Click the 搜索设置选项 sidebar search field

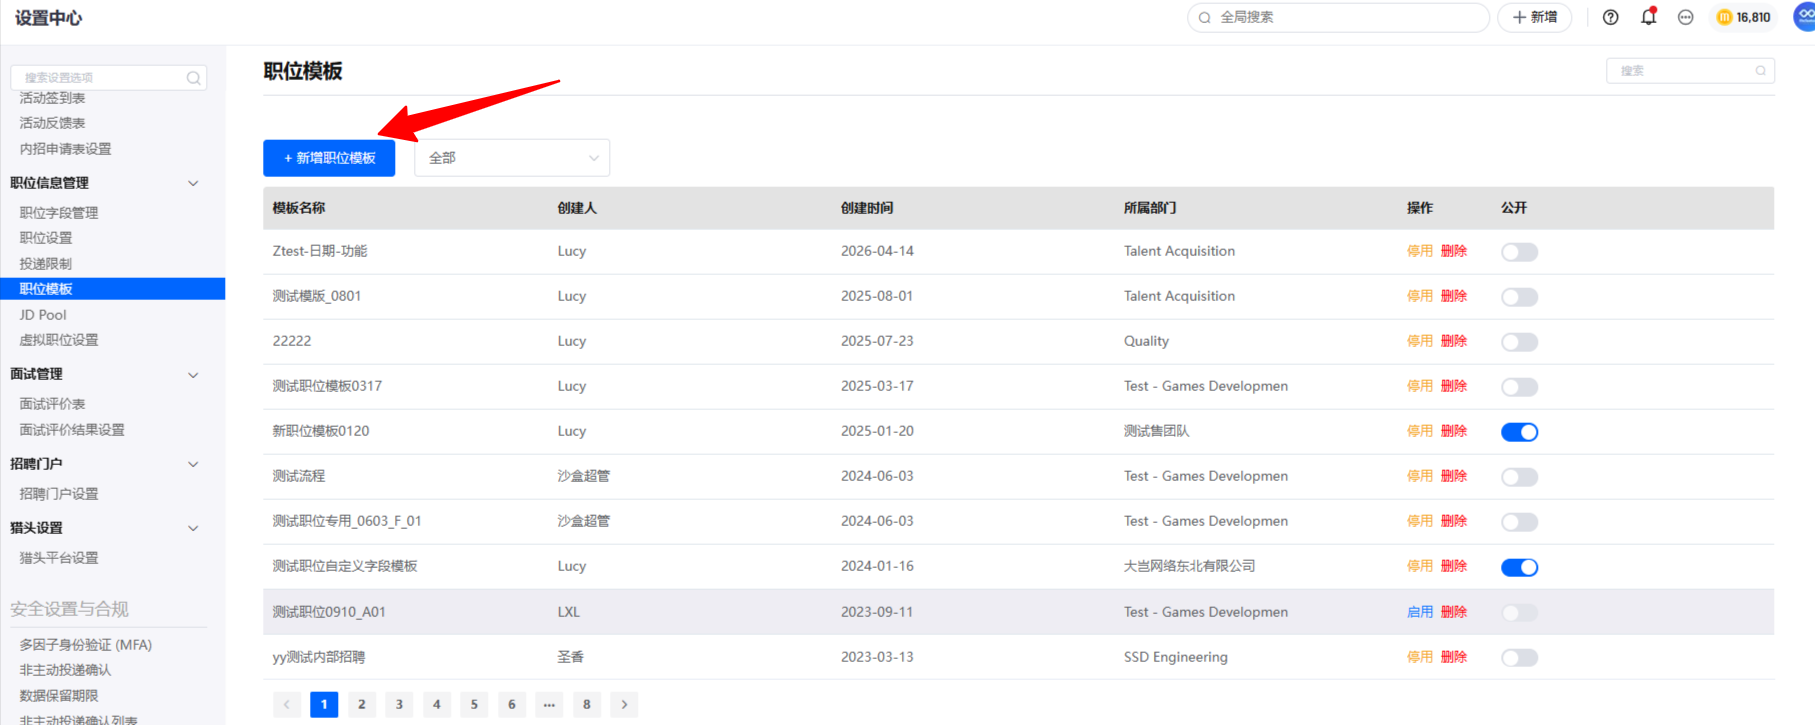(108, 78)
